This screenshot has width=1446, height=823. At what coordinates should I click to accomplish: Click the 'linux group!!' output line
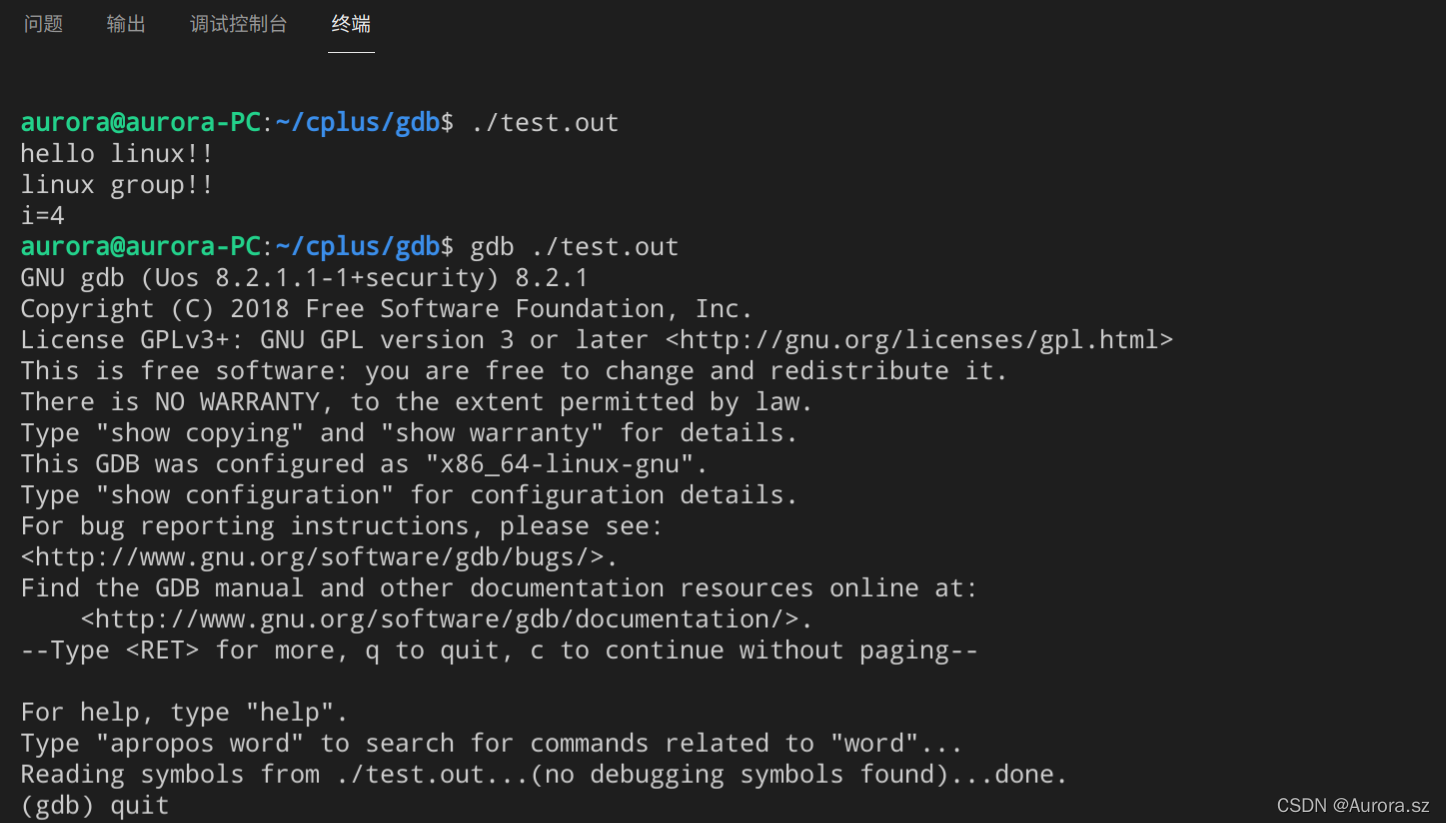[x=117, y=185]
